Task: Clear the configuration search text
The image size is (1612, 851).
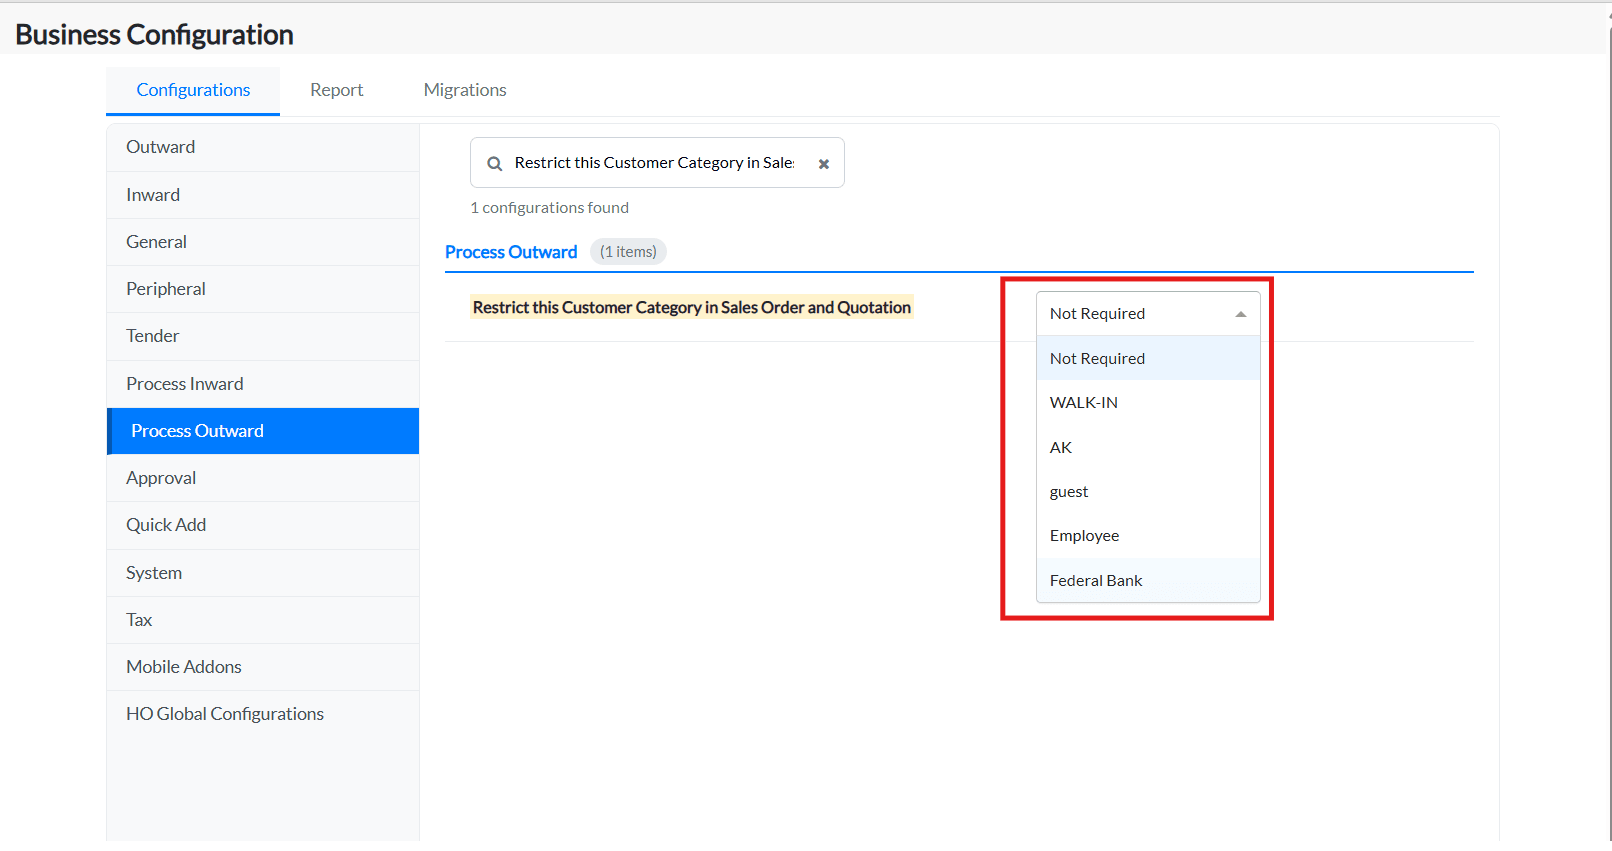Action: (x=824, y=164)
